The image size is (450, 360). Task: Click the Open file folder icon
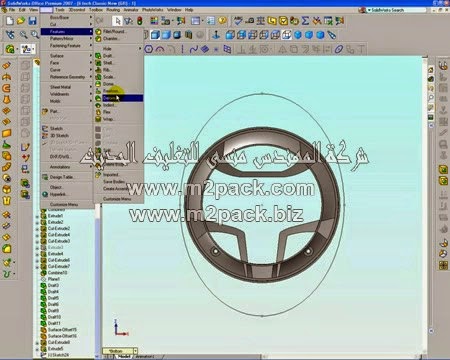tap(21, 21)
